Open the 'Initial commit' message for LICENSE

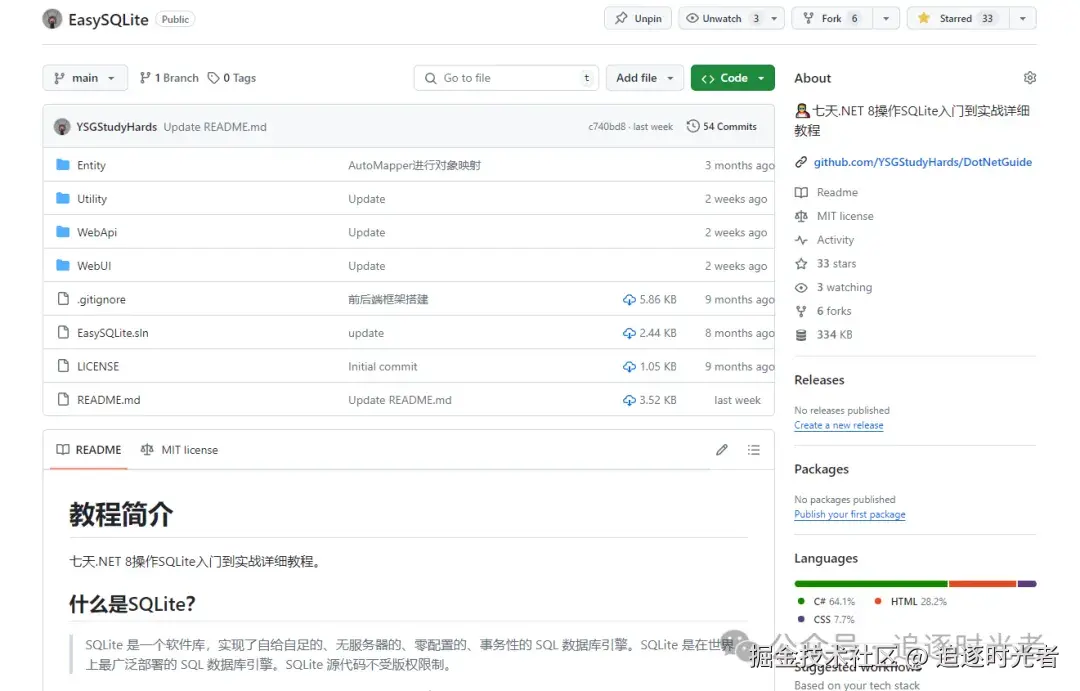tap(382, 367)
